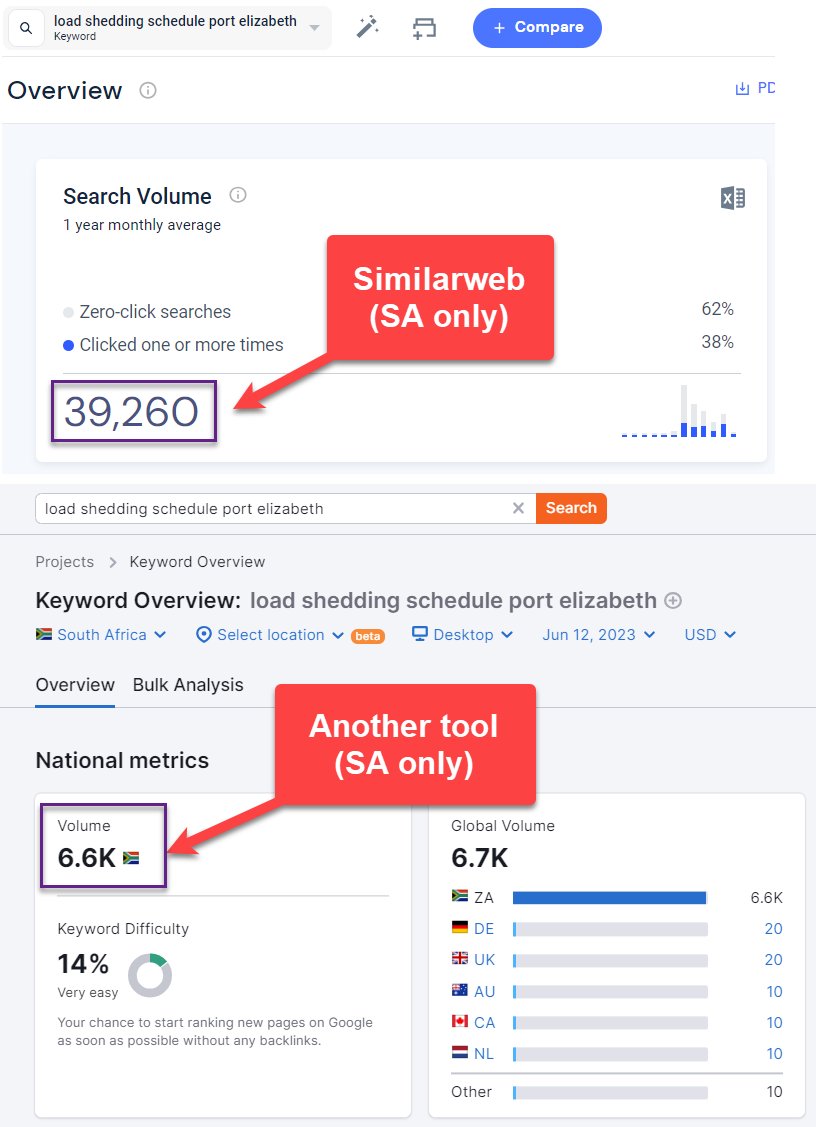Click the search volume mini bar chart
Viewport: 816px width, 1127px height.
tap(679, 411)
